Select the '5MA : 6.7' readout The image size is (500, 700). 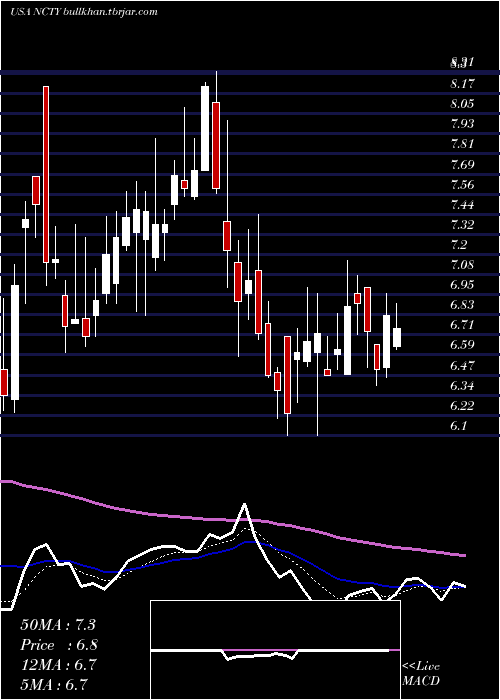(54, 684)
